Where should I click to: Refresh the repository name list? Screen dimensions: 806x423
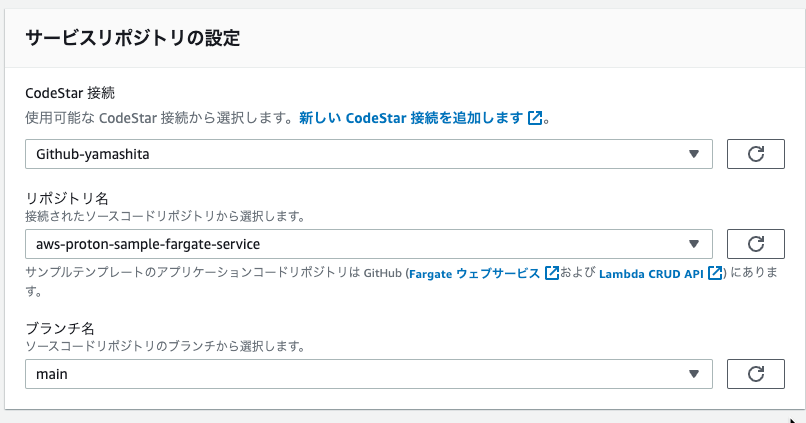(x=756, y=244)
